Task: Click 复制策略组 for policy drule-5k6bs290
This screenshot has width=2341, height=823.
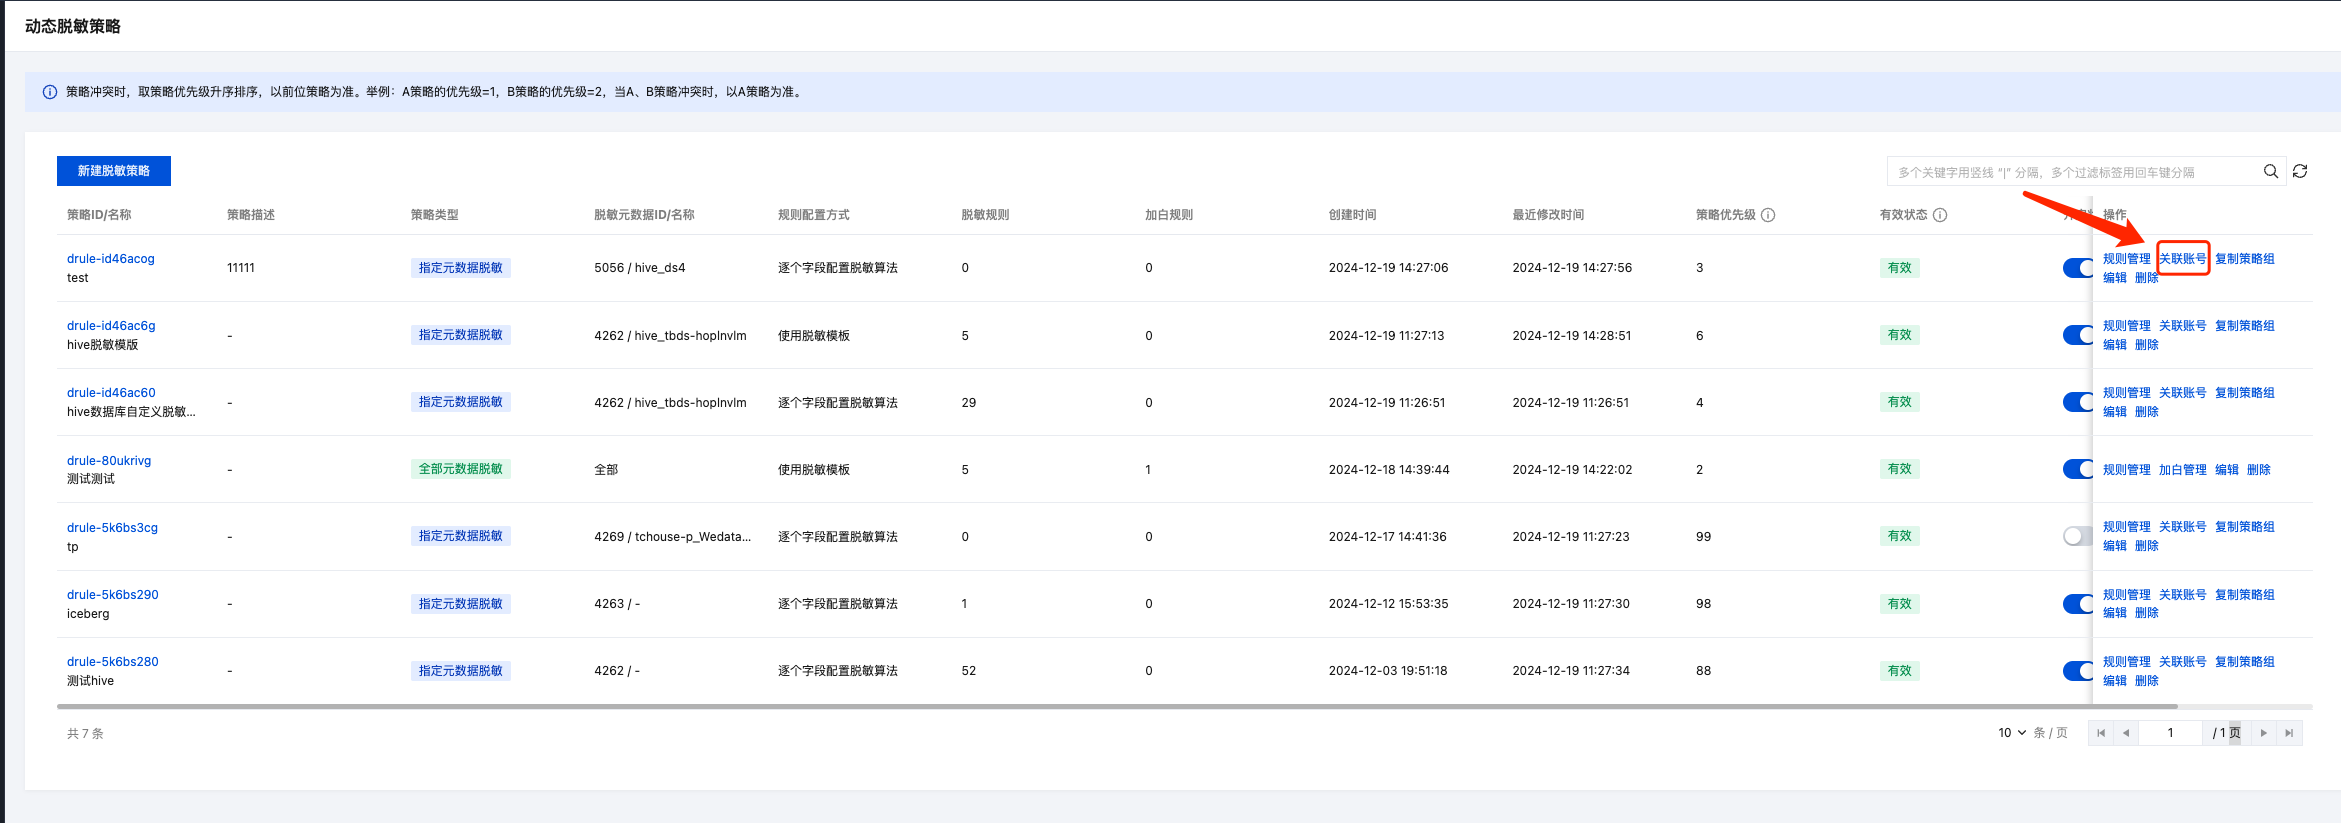Action: click(x=2244, y=595)
